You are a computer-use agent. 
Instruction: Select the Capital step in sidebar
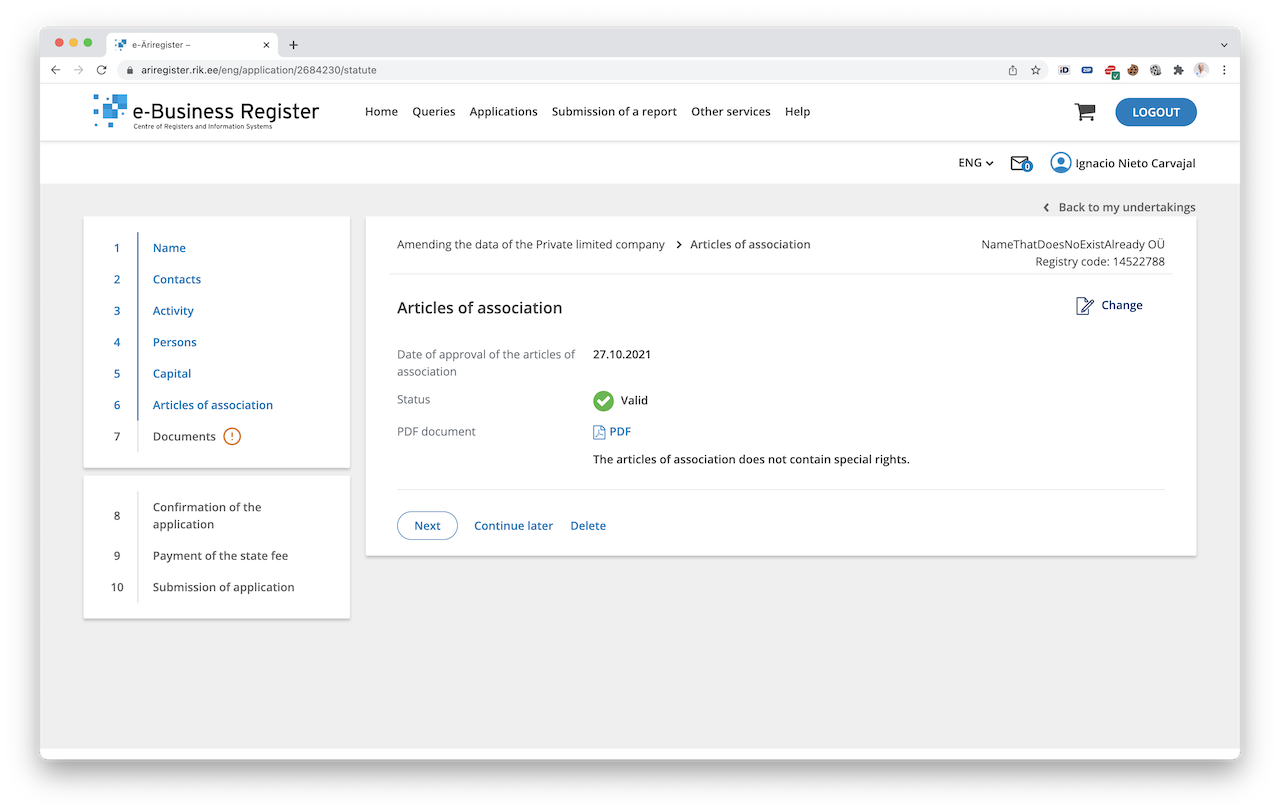[x=172, y=374]
